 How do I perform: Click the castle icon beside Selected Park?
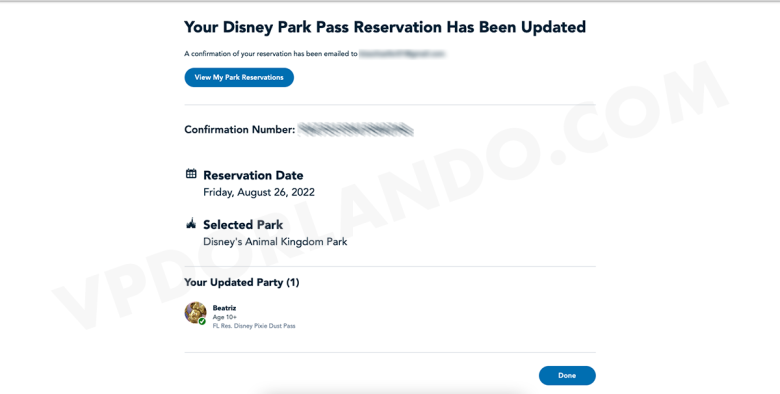pos(191,223)
